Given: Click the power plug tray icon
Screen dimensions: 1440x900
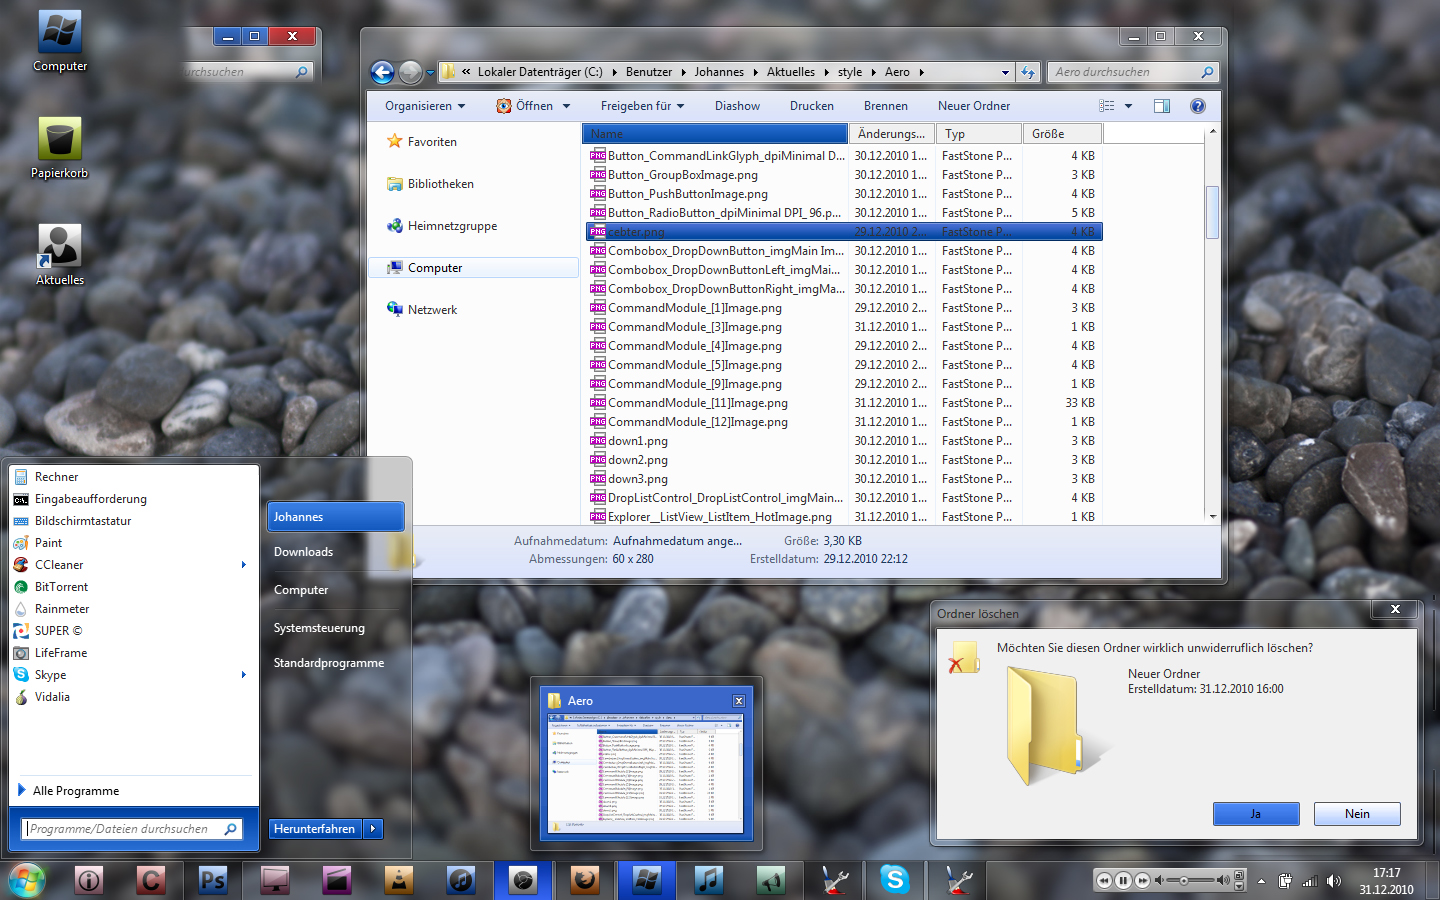Looking at the screenshot, I should 1285,881.
